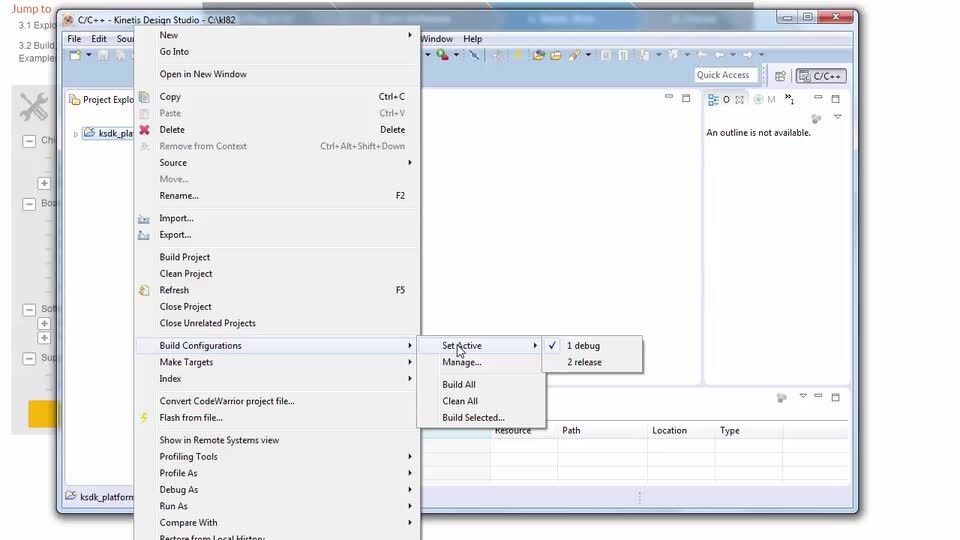This screenshot has width=960, height=540.
Task: Click the Project Explorer folder tab icon
Action: 74,100
